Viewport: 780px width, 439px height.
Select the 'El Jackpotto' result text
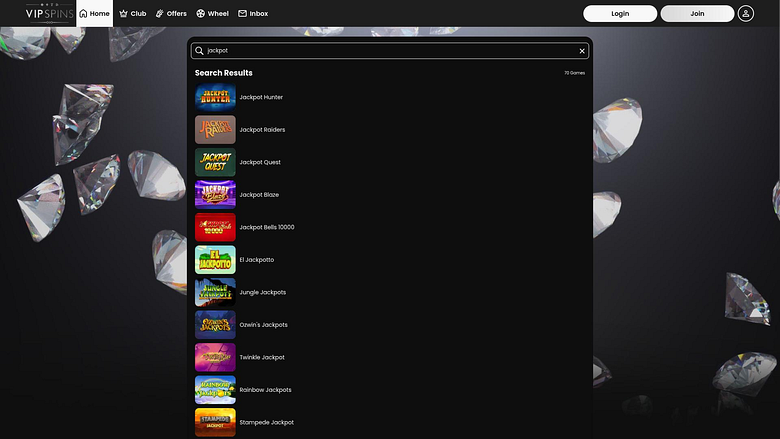[x=257, y=260]
